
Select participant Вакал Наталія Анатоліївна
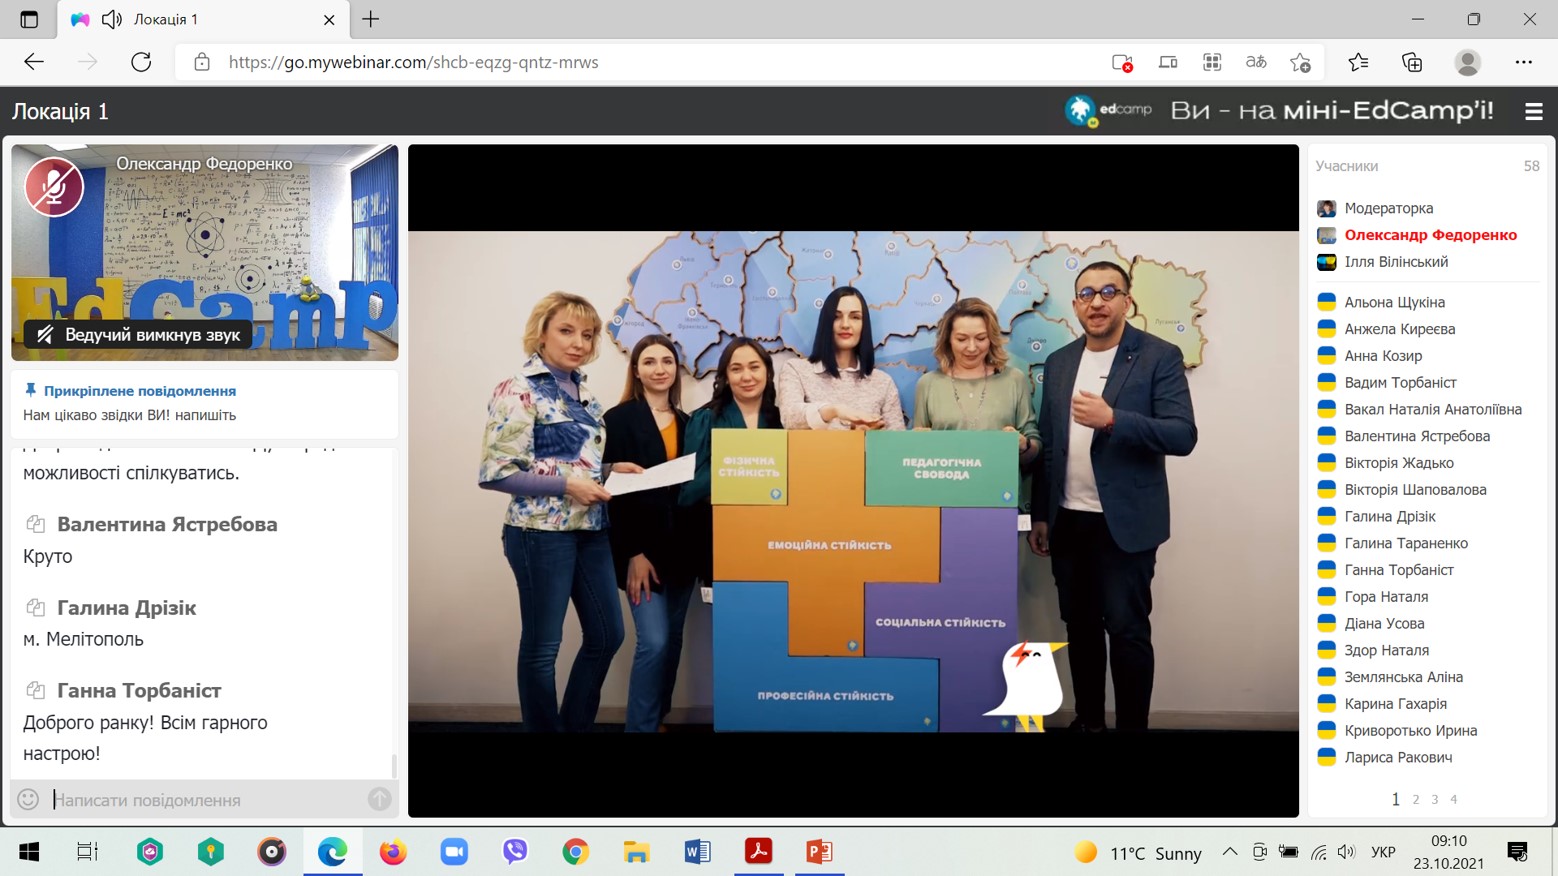(1432, 409)
